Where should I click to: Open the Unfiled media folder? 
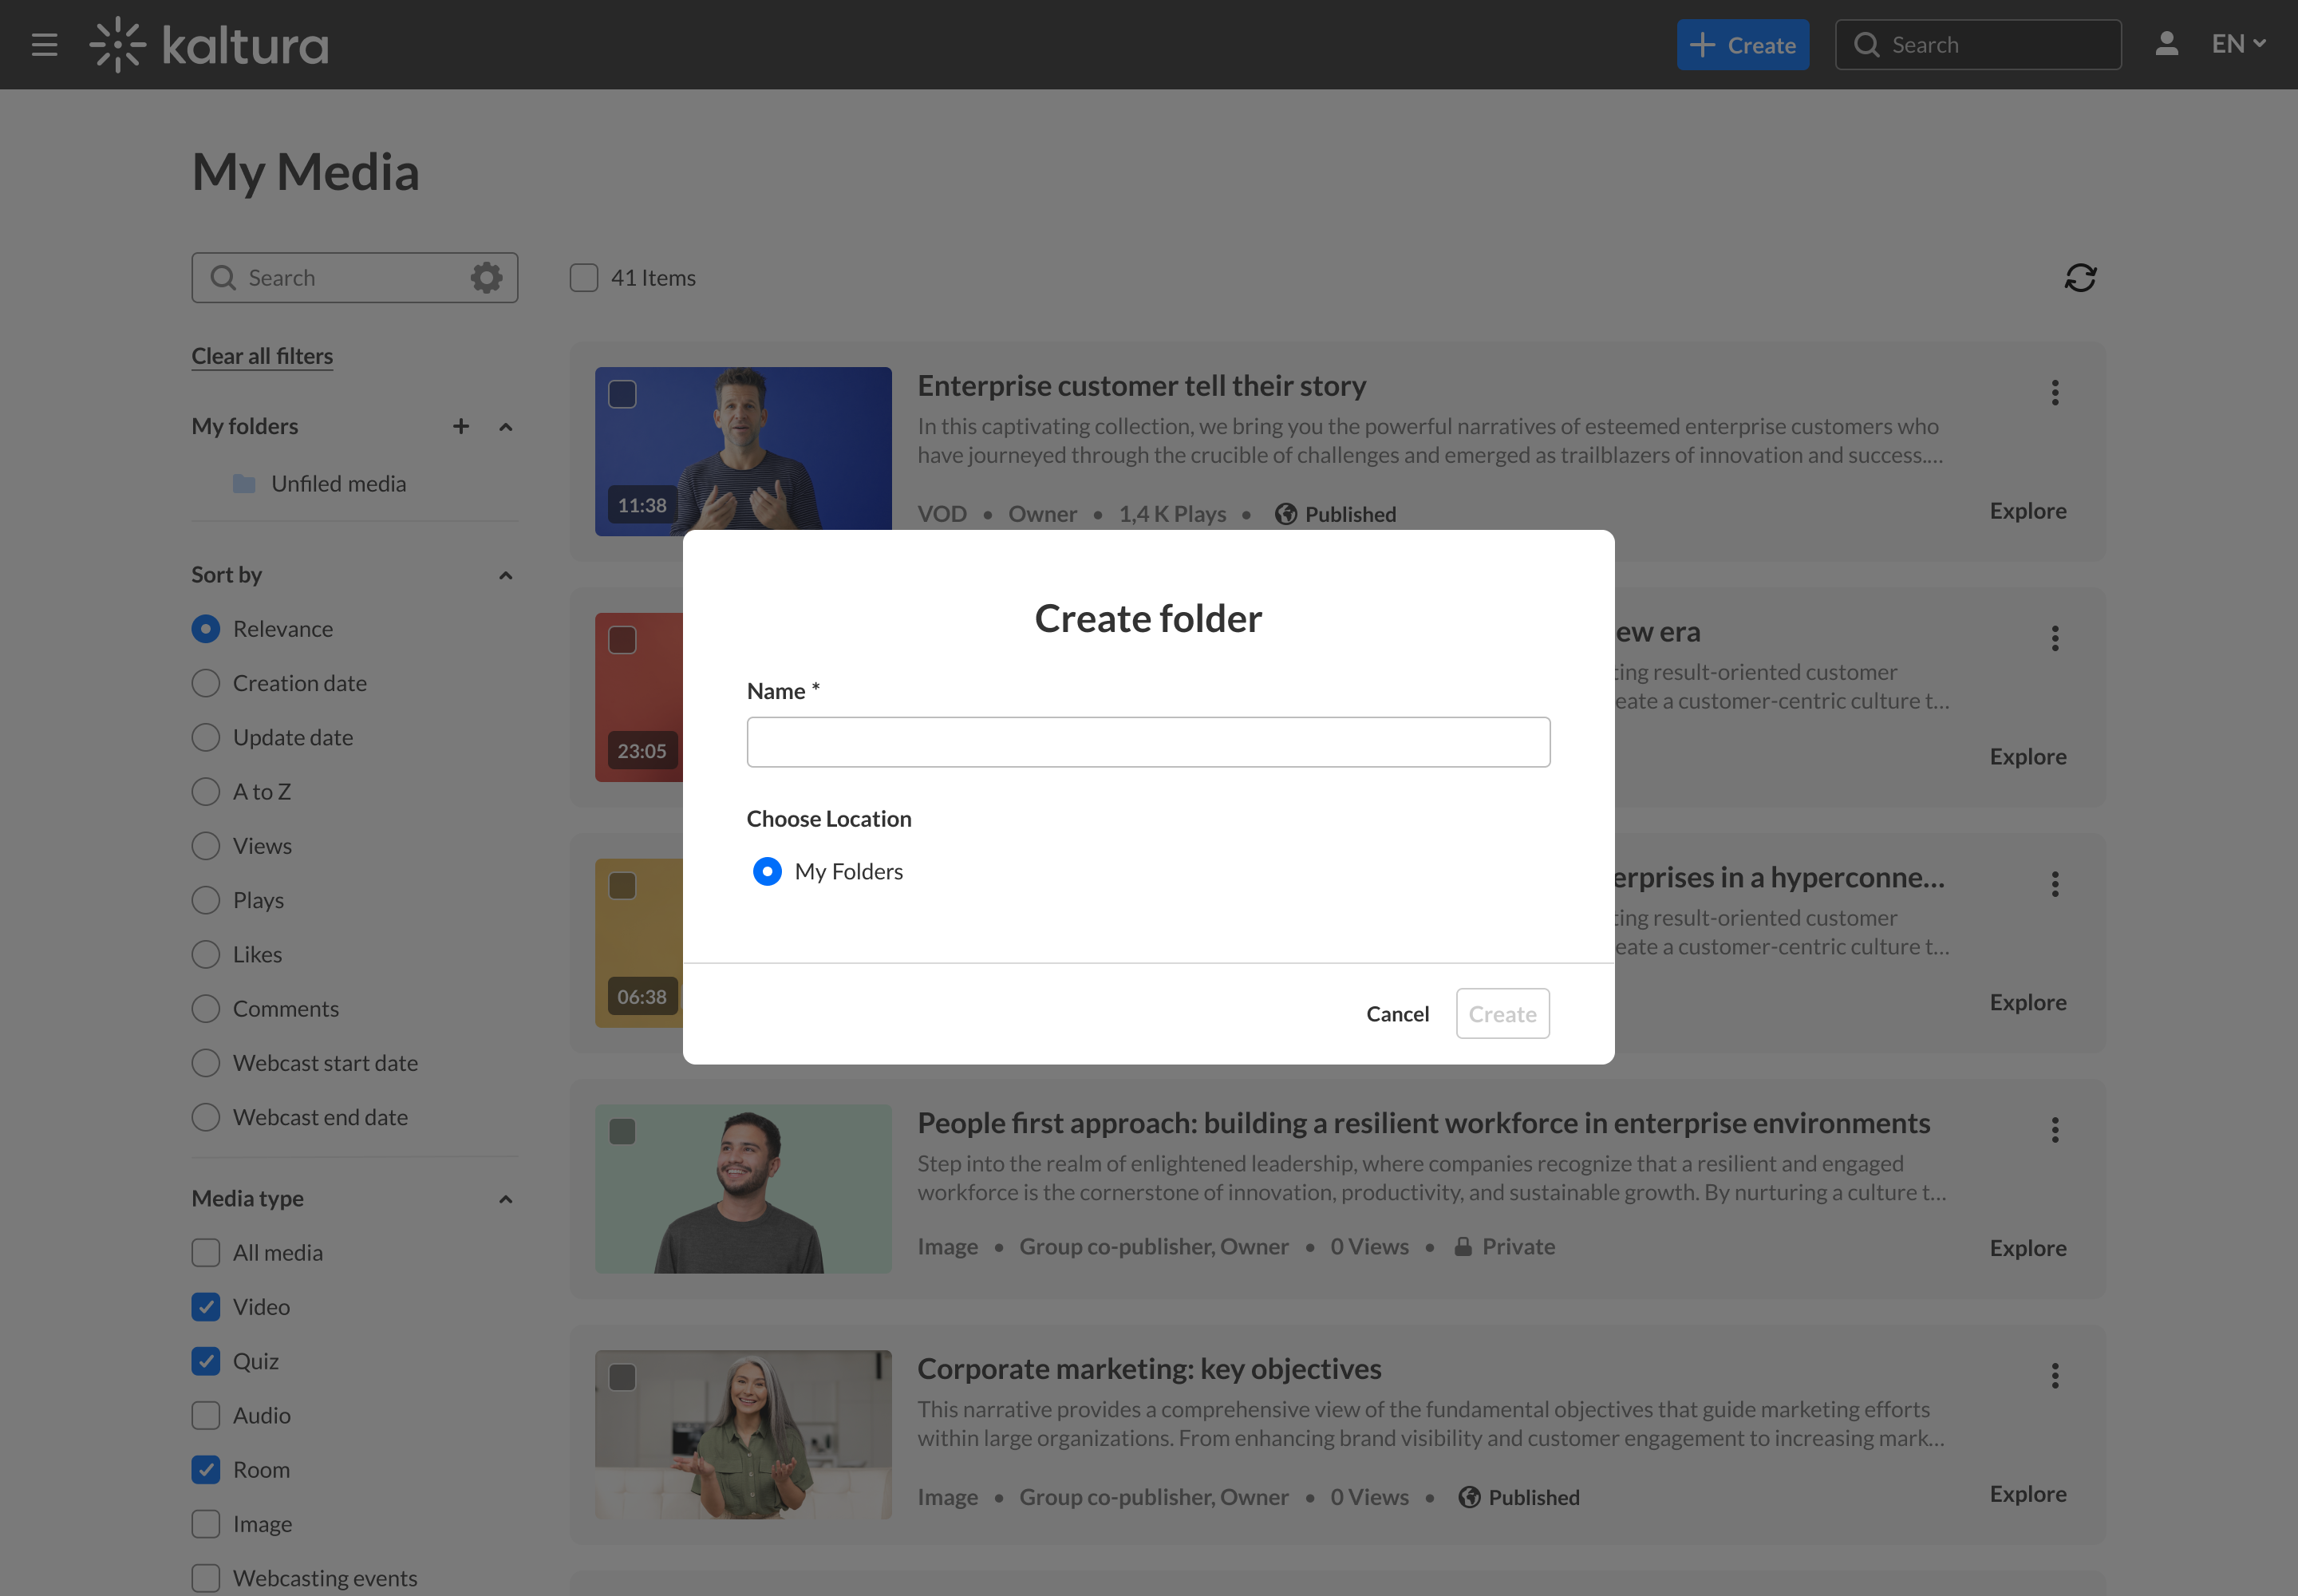[338, 484]
